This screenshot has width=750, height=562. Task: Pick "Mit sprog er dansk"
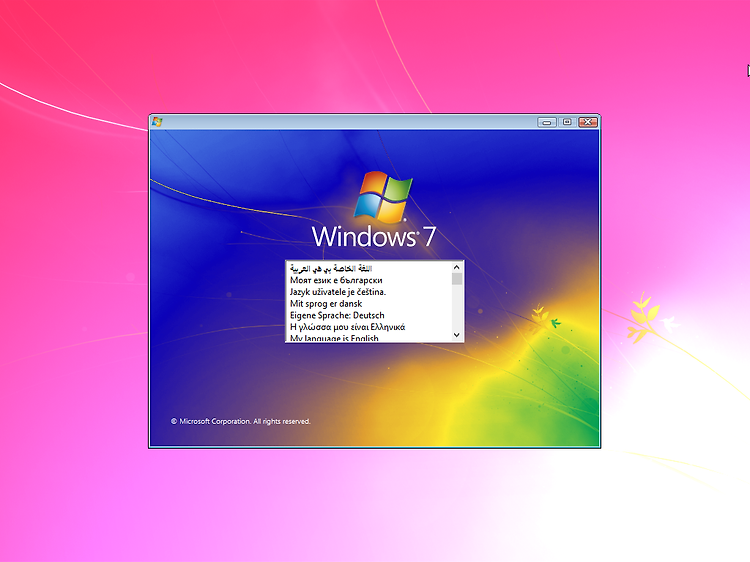coord(369,304)
